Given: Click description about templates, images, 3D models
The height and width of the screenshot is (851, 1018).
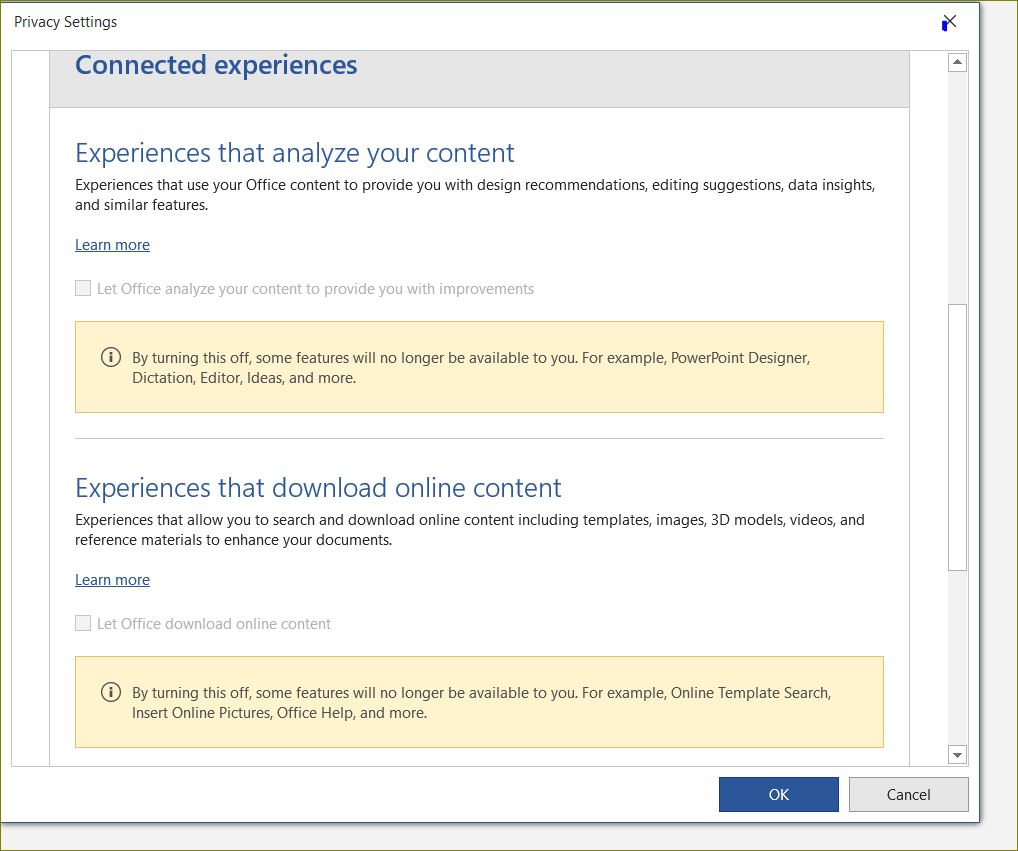Looking at the screenshot, I should click(470, 530).
